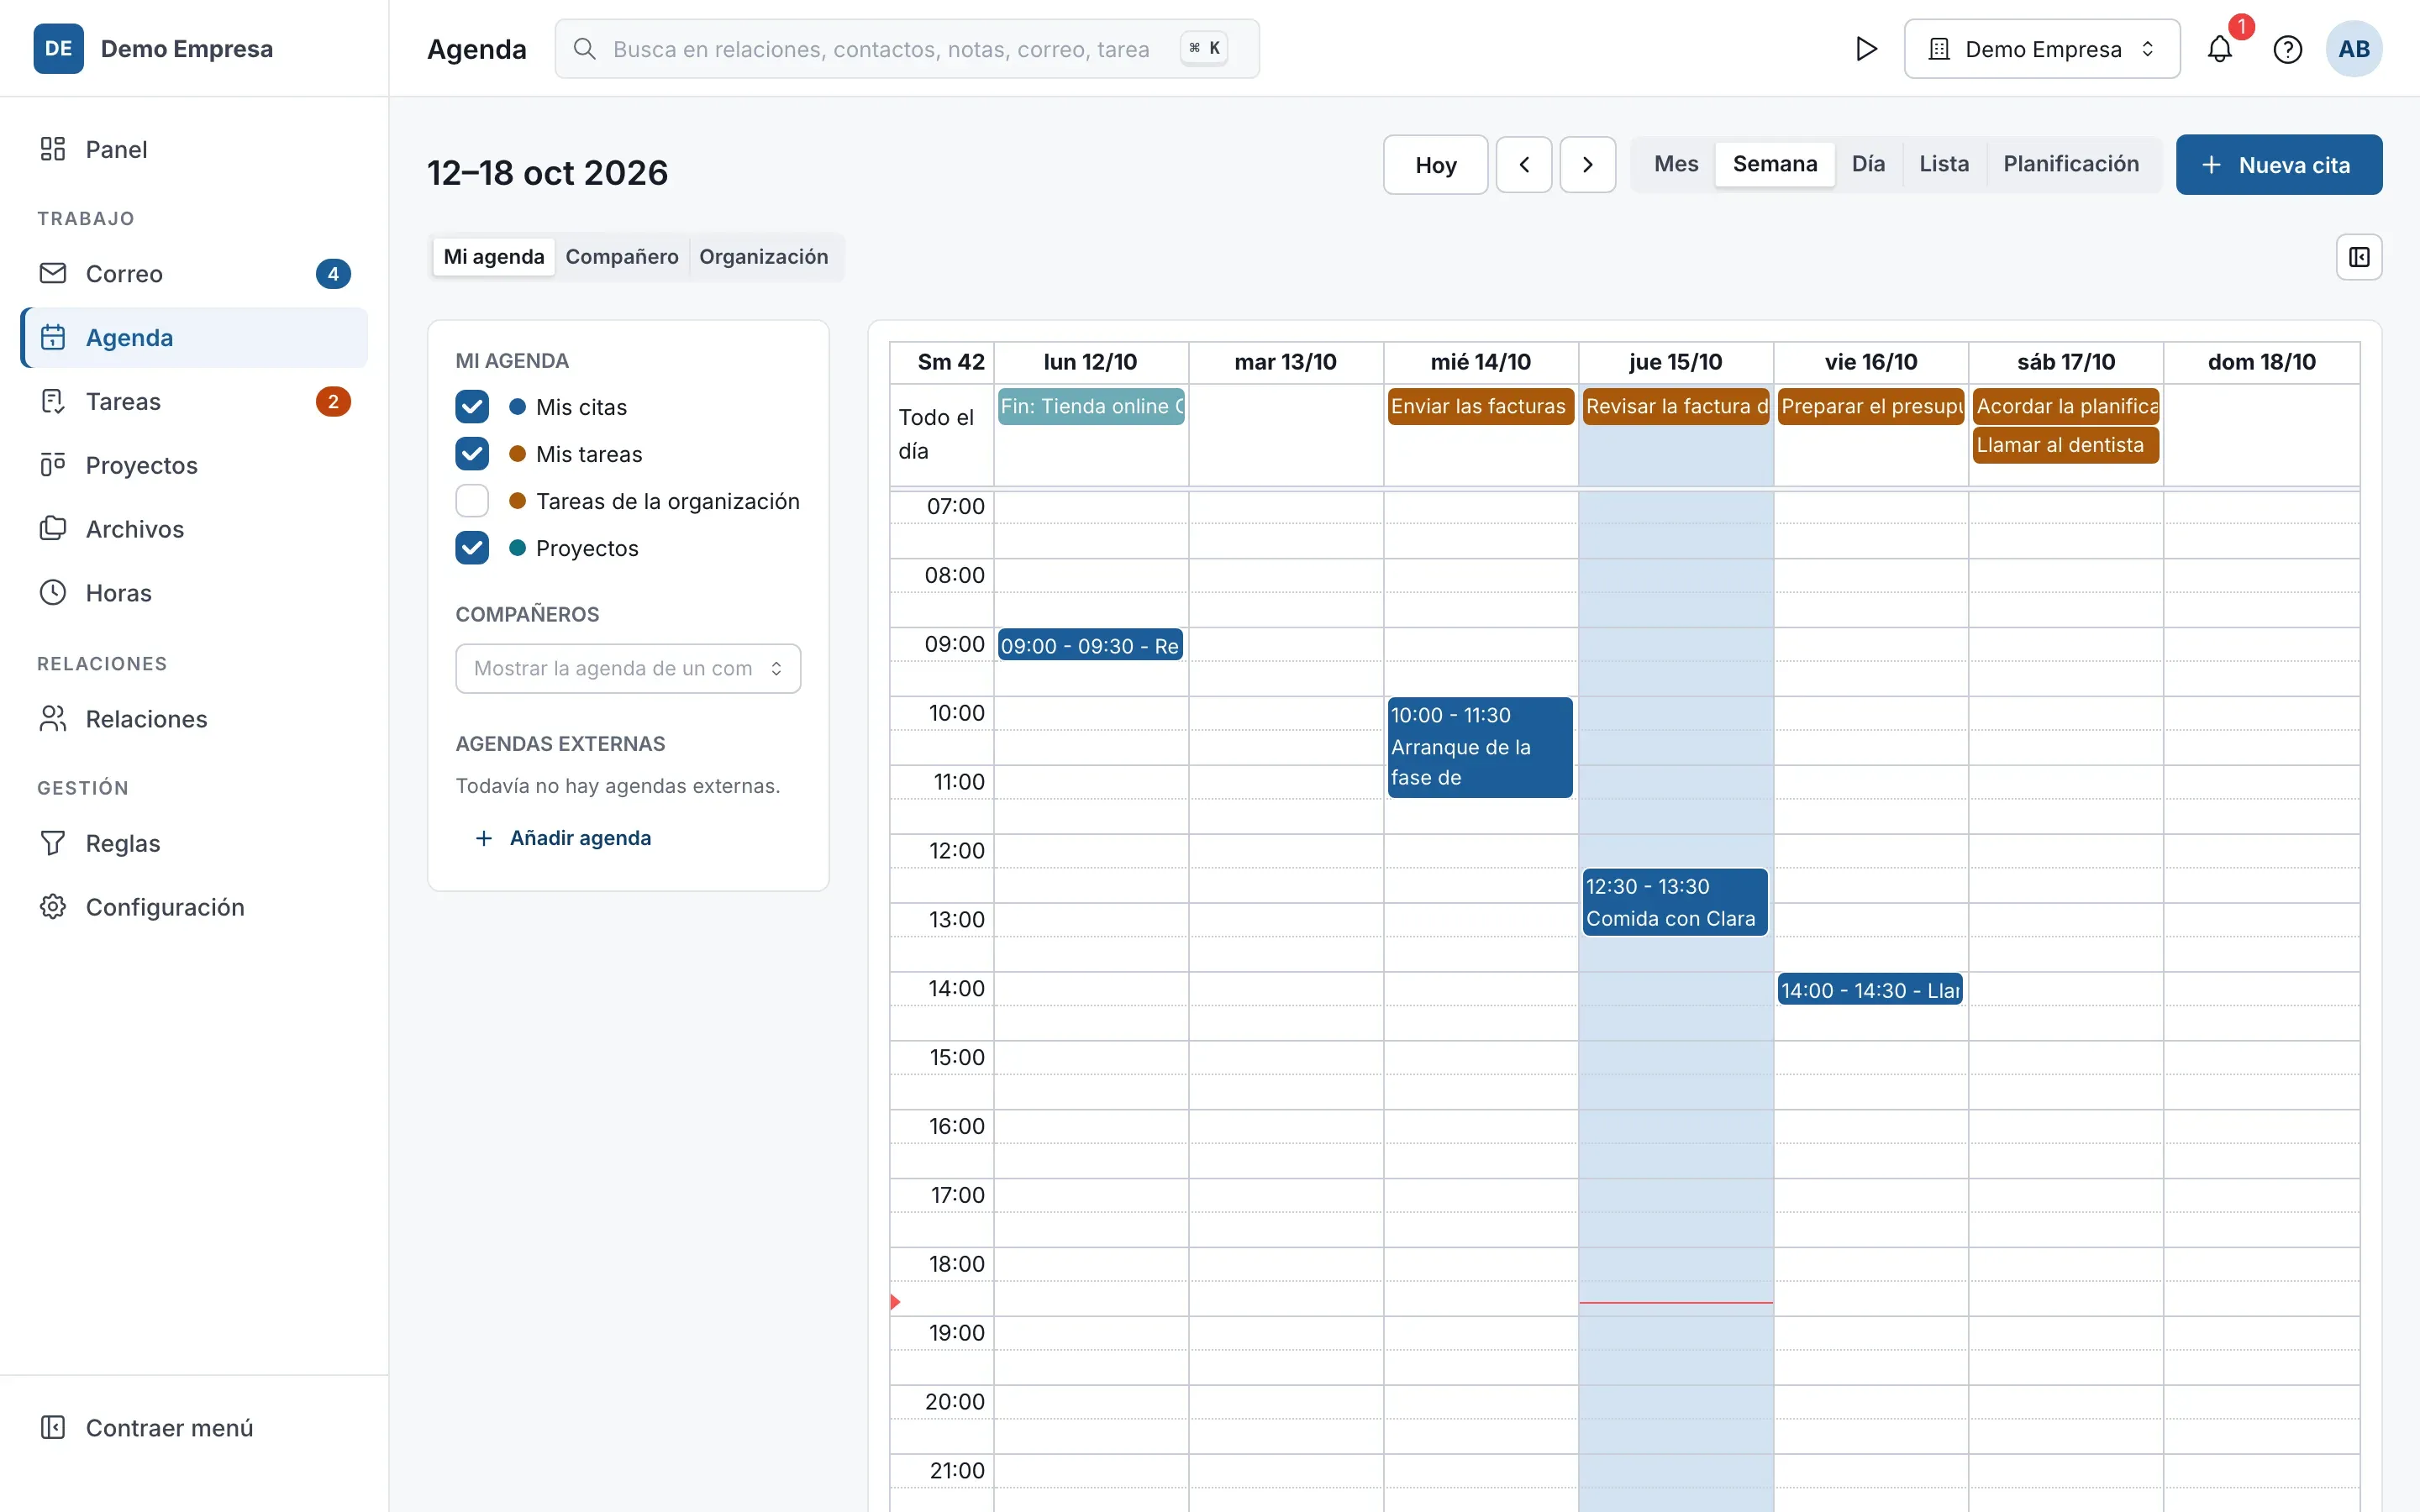Click the play timer icon in header
This screenshot has height=1512, width=2420.
point(1866,49)
